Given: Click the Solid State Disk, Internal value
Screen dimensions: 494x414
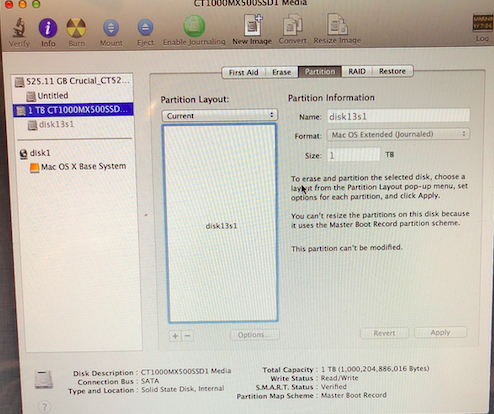Looking at the screenshot, I should tap(183, 389).
